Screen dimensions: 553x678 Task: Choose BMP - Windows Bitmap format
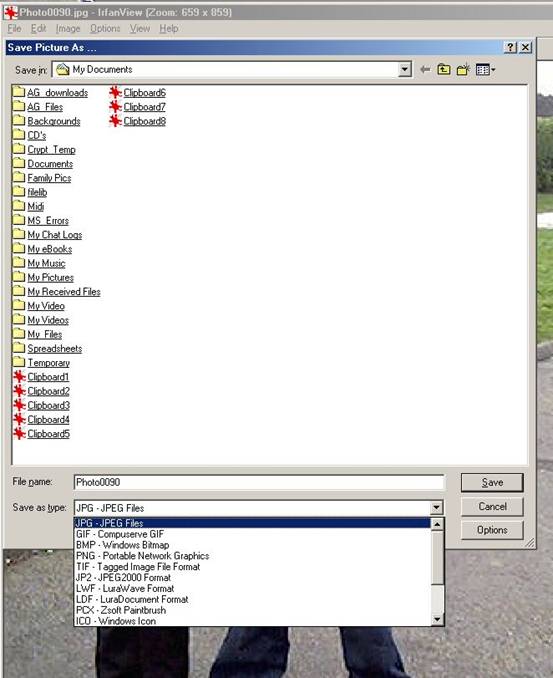click(122, 545)
